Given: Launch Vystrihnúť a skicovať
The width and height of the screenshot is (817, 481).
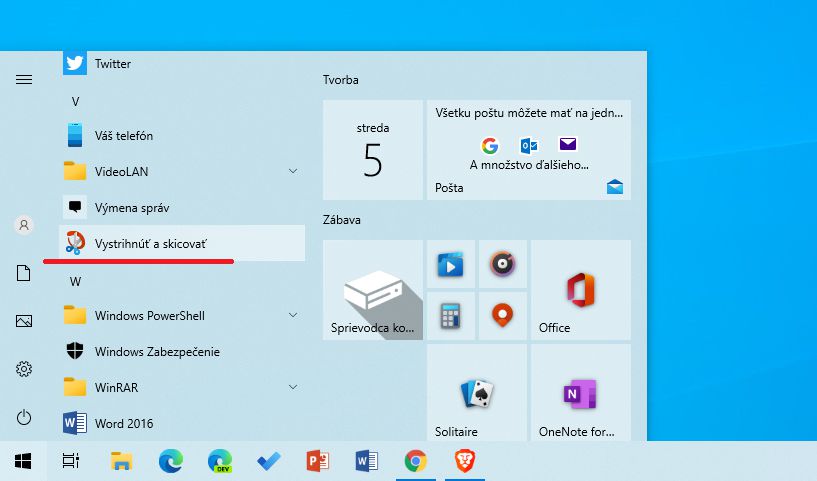Looking at the screenshot, I should (182, 243).
